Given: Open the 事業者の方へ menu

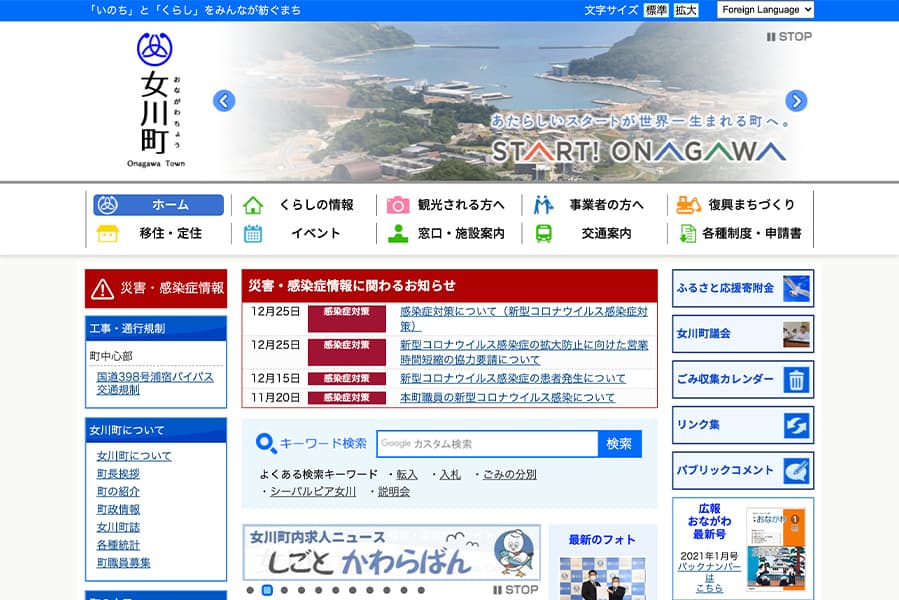Looking at the screenshot, I should tap(595, 205).
